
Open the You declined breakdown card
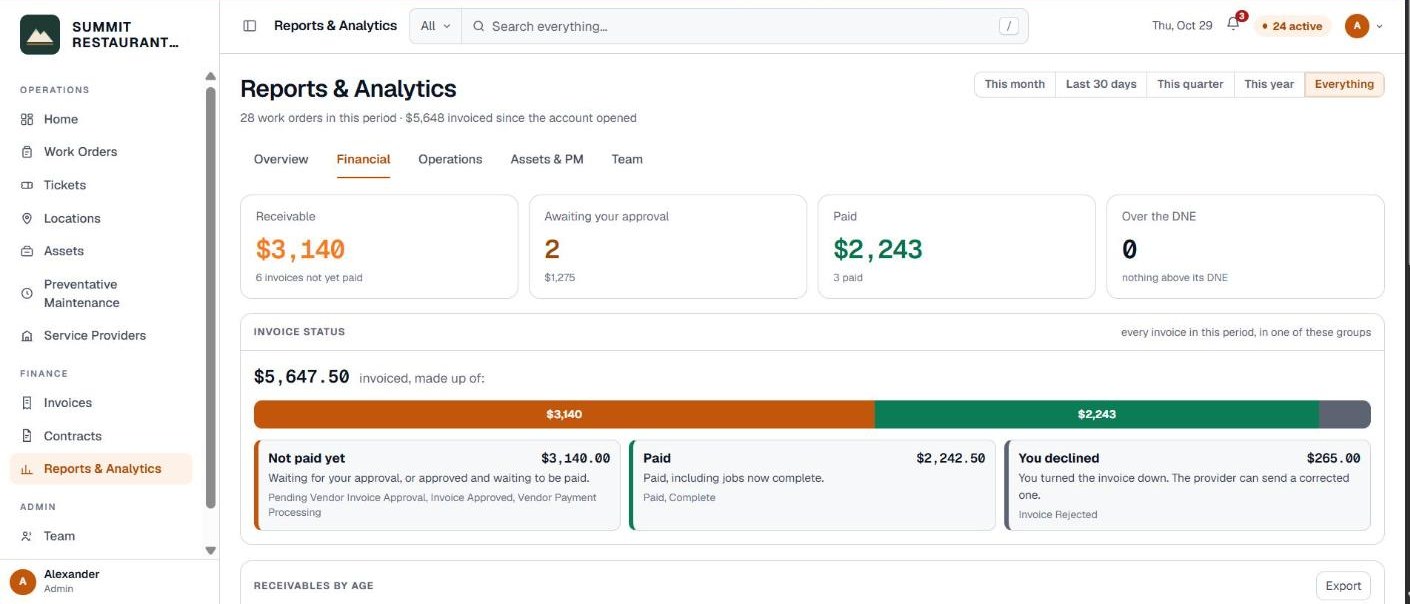pos(1187,485)
